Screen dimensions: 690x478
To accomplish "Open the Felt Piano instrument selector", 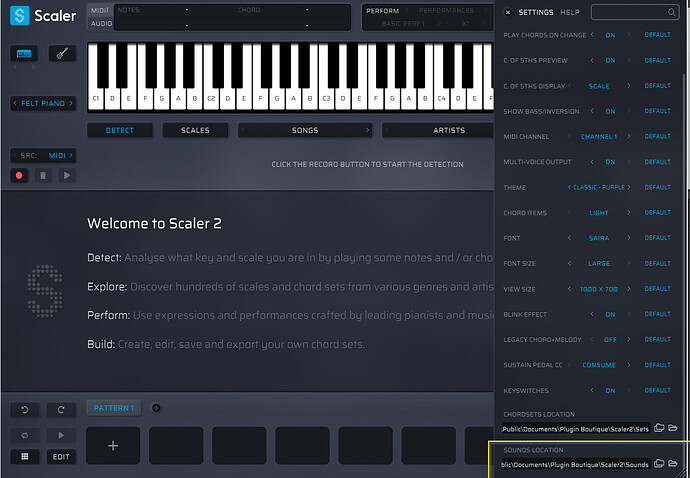I will tap(43, 103).
